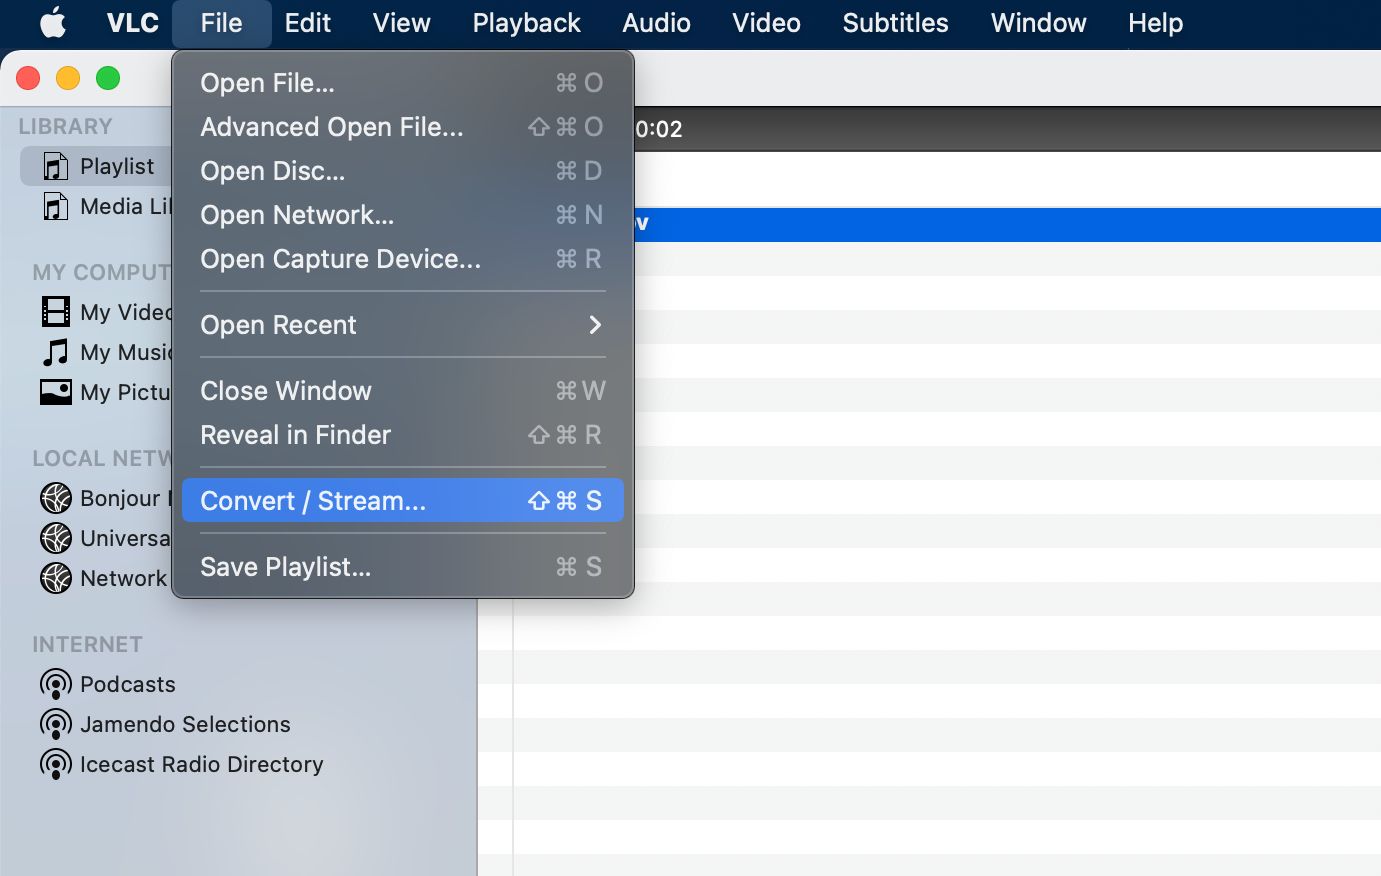Choose Open File... from File menu
The image size is (1381, 876).
[x=403, y=83]
